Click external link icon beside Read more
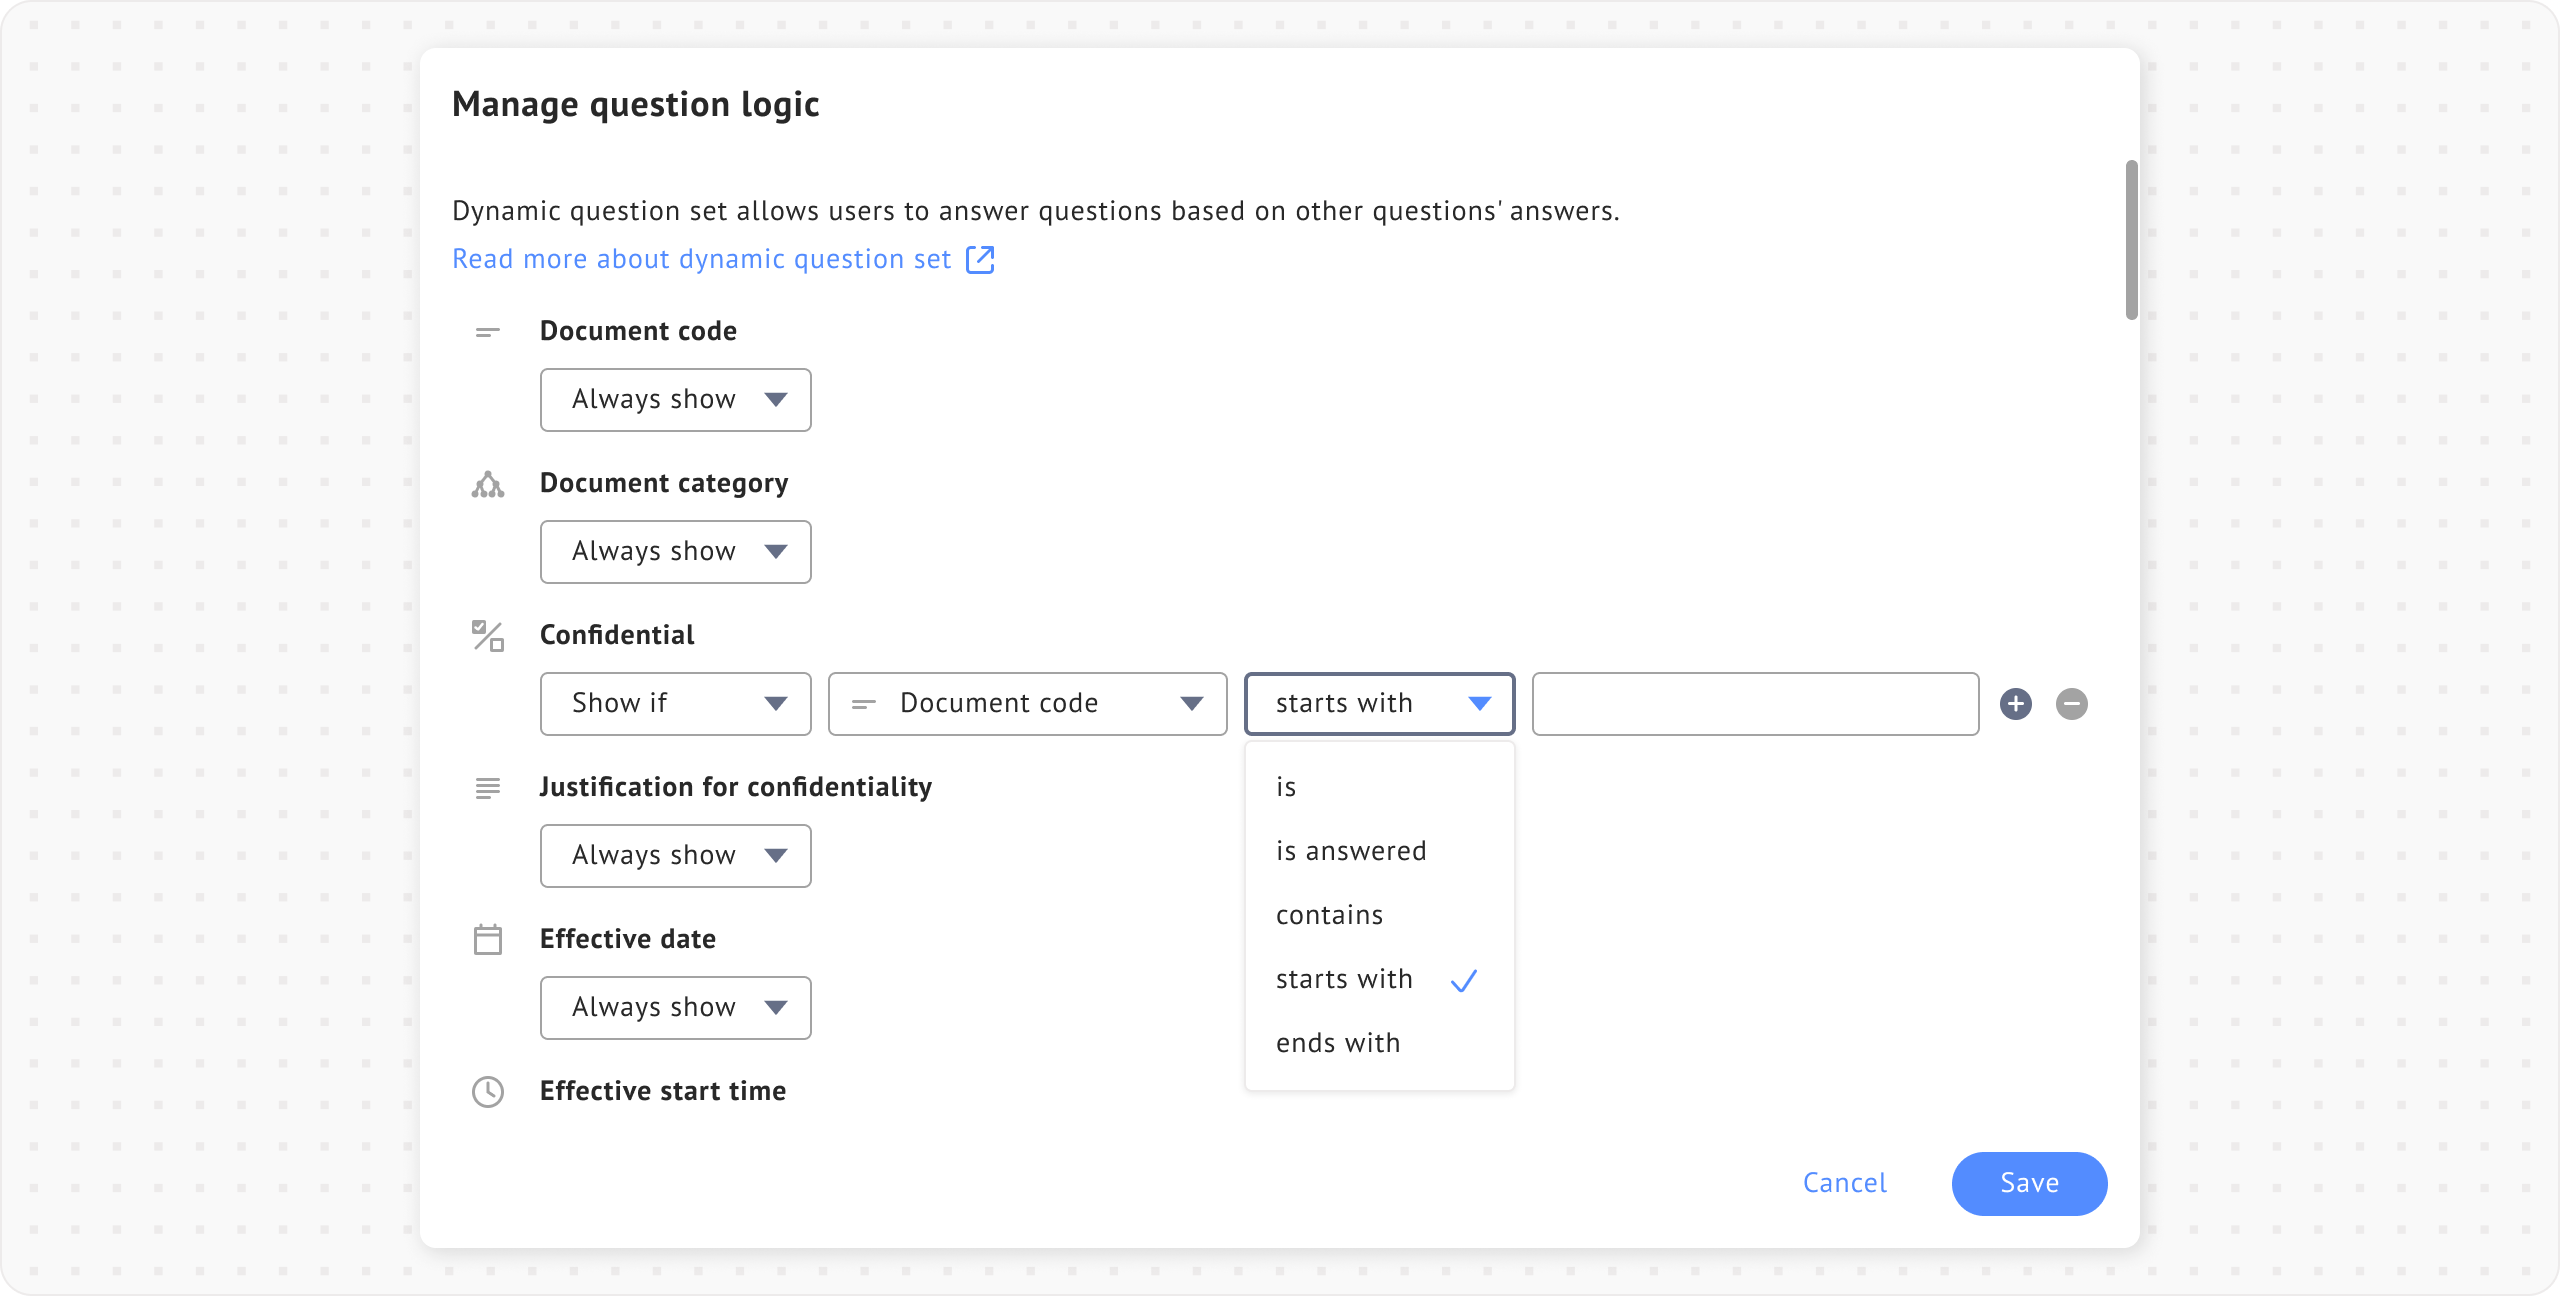Viewport: 2560px width, 1296px height. (980, 260)
